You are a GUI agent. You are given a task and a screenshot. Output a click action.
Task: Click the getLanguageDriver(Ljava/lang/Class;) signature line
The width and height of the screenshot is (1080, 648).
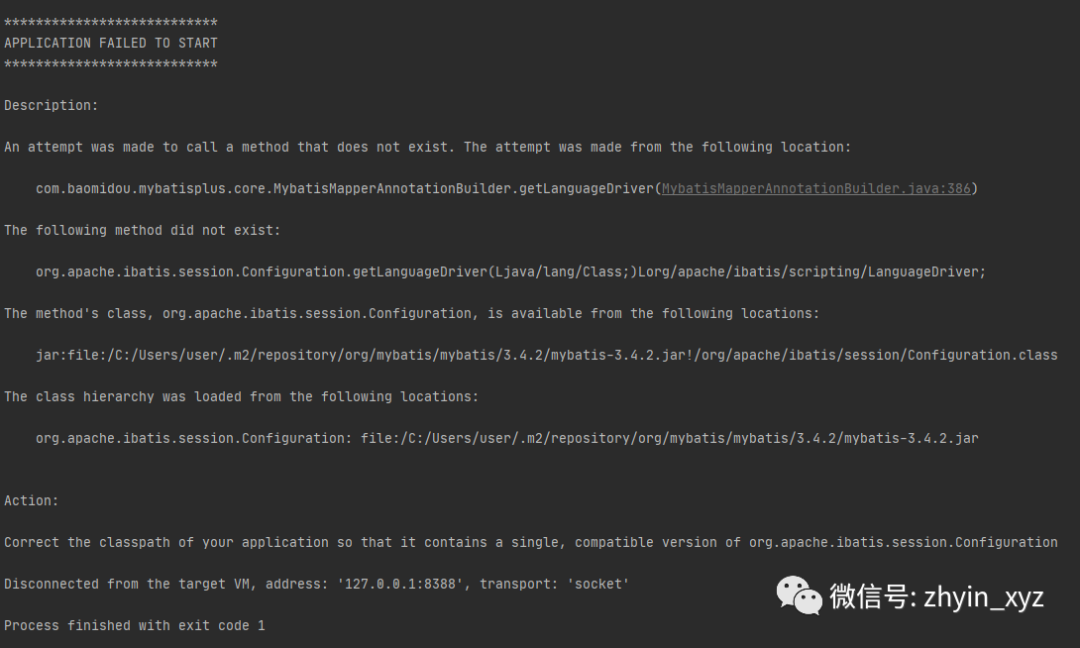pyautogui.click(x=510, y=272)
